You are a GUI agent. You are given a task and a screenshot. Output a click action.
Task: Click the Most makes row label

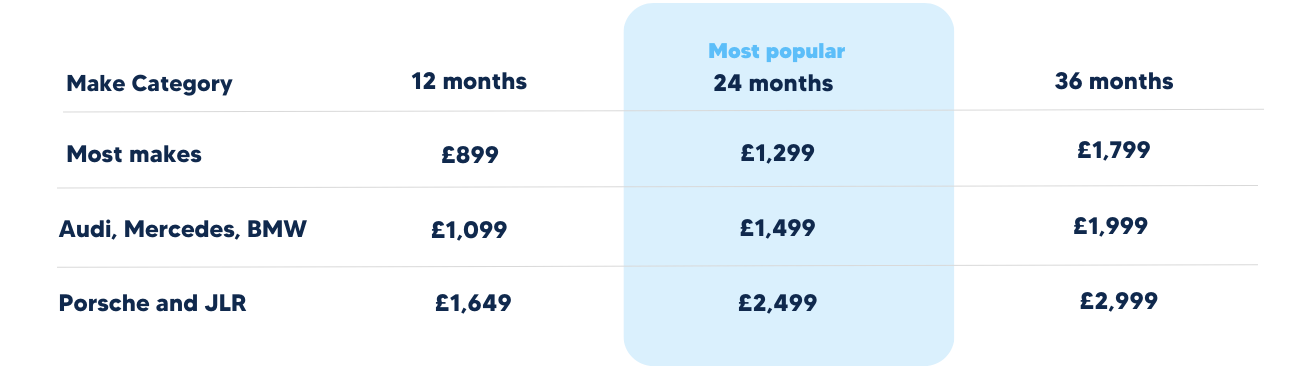(x=134, y=154)
